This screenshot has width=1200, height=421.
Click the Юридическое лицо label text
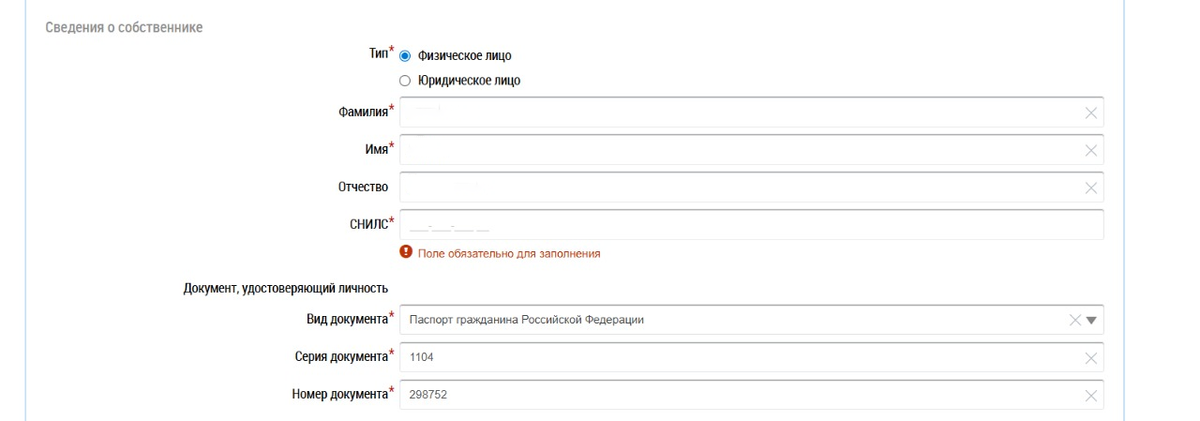pyautogui.click(x=468, y=81)
